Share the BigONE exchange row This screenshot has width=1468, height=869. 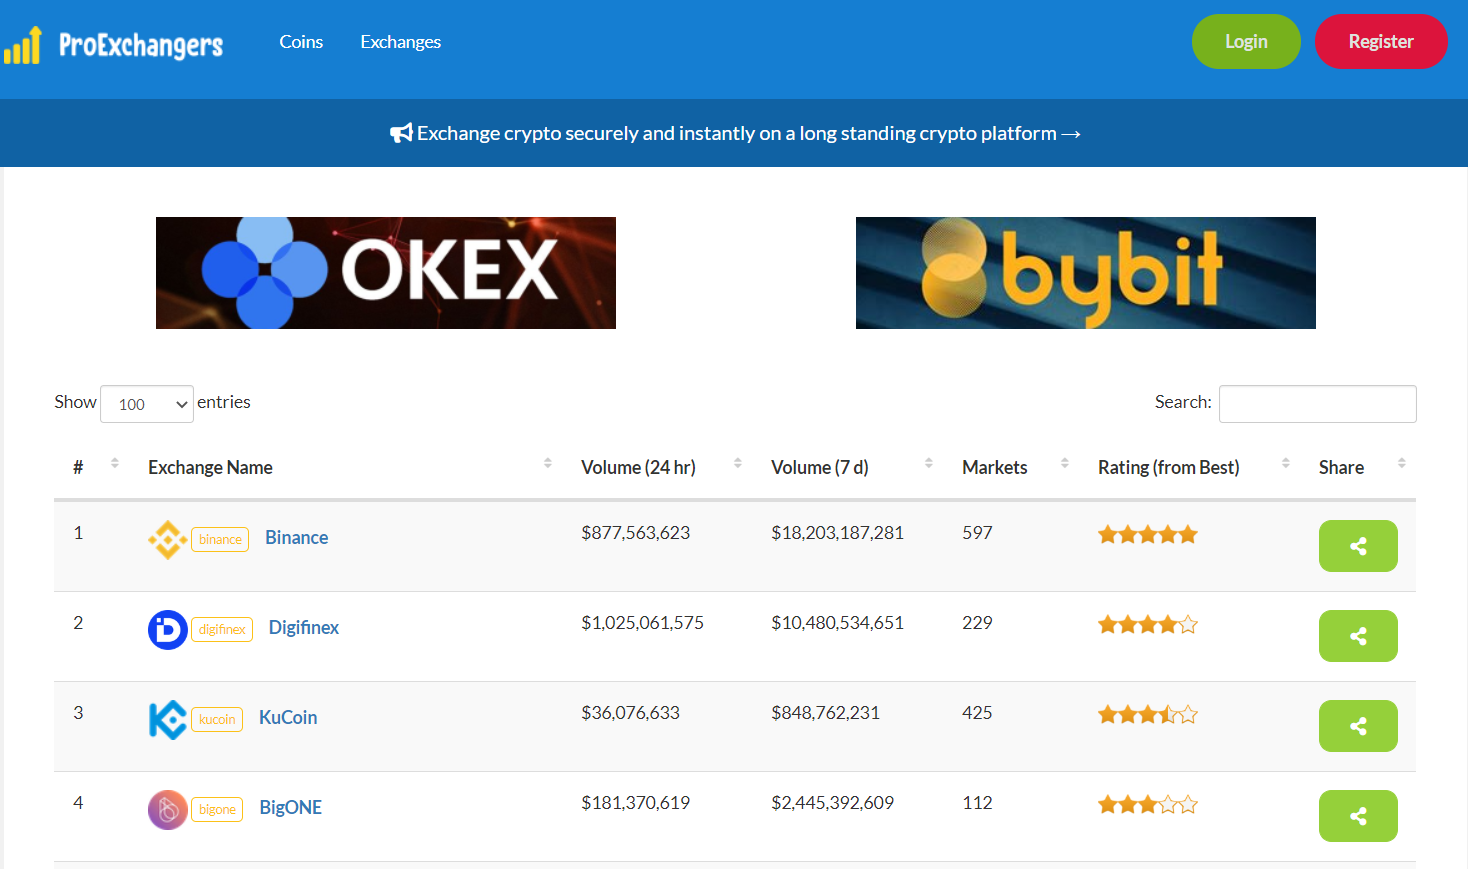(x=1358, y=816)
